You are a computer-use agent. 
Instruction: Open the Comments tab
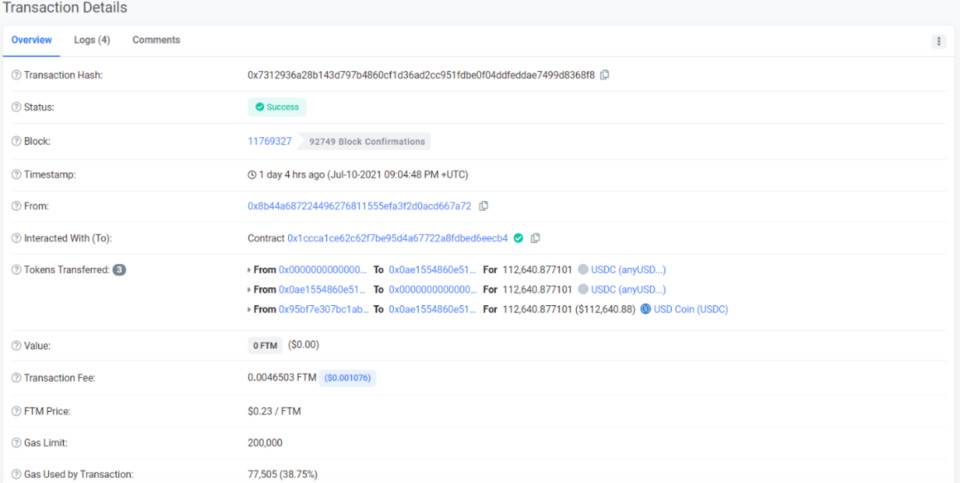[156, 40]
